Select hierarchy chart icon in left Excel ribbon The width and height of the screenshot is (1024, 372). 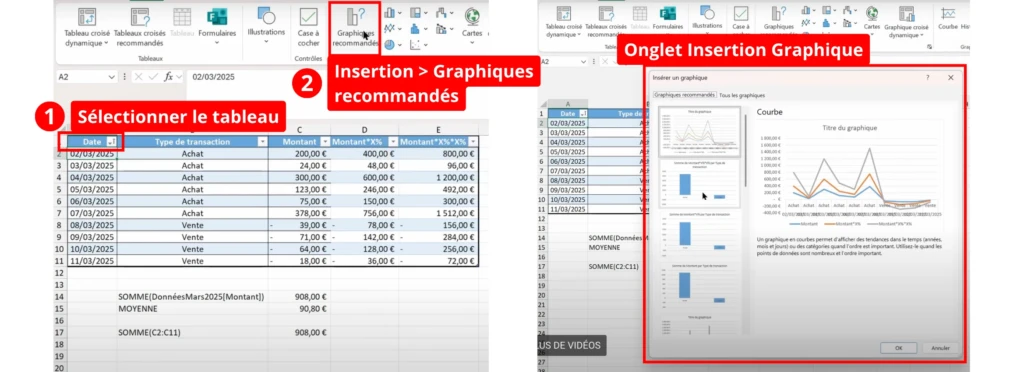point(415,12)
